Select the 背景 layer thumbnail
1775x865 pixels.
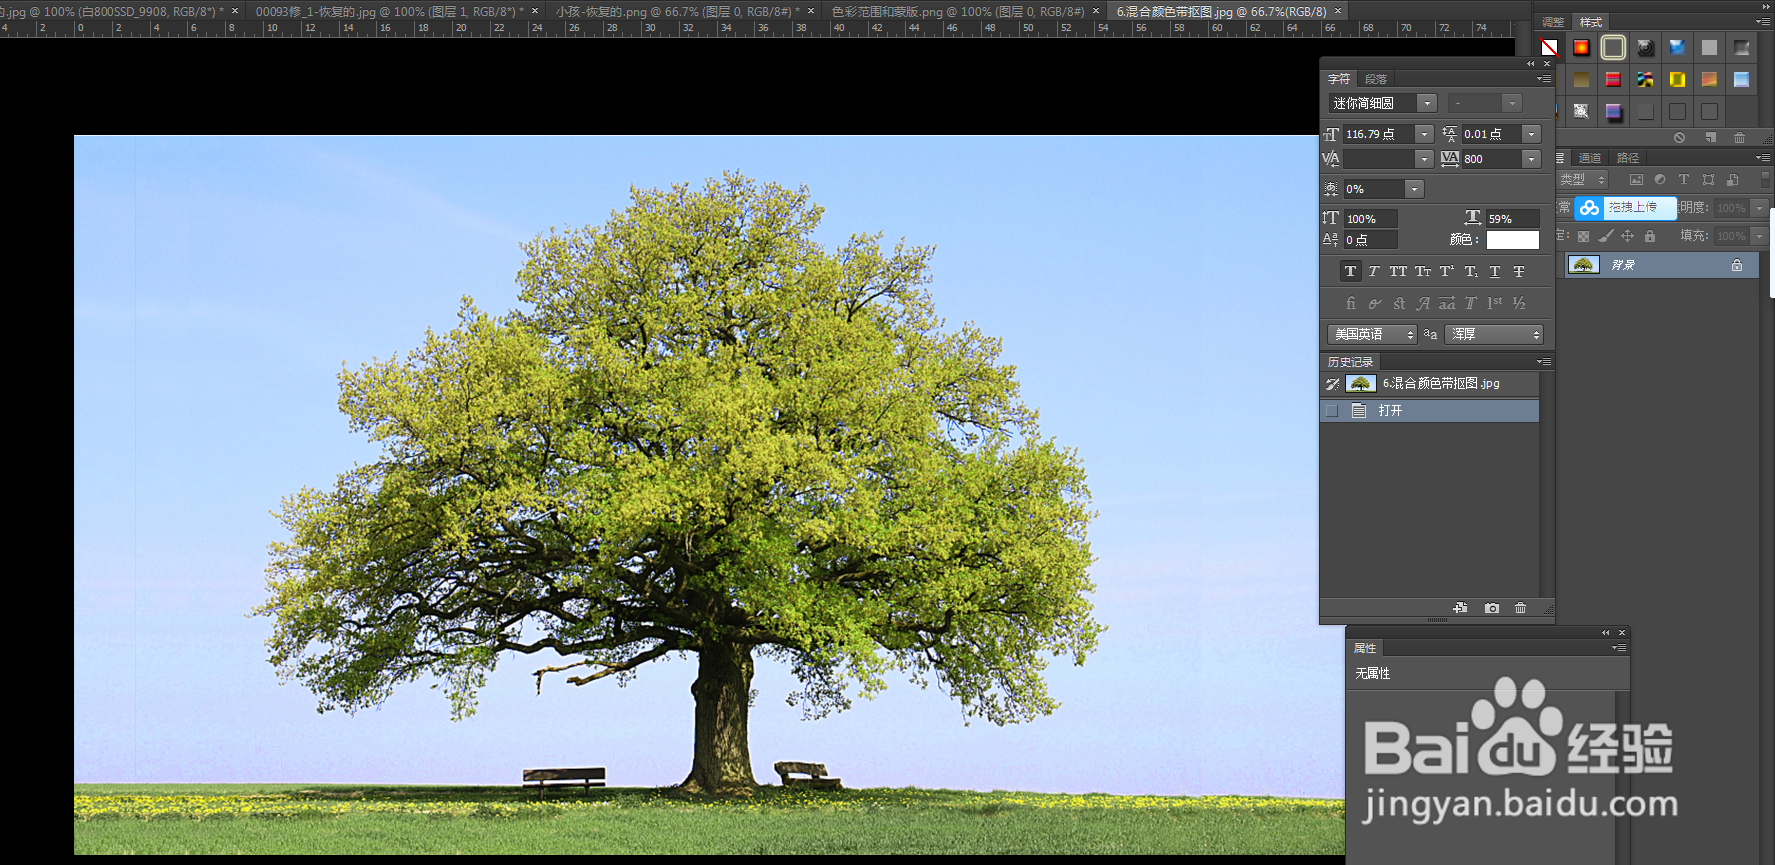[x=1583, y=265]
